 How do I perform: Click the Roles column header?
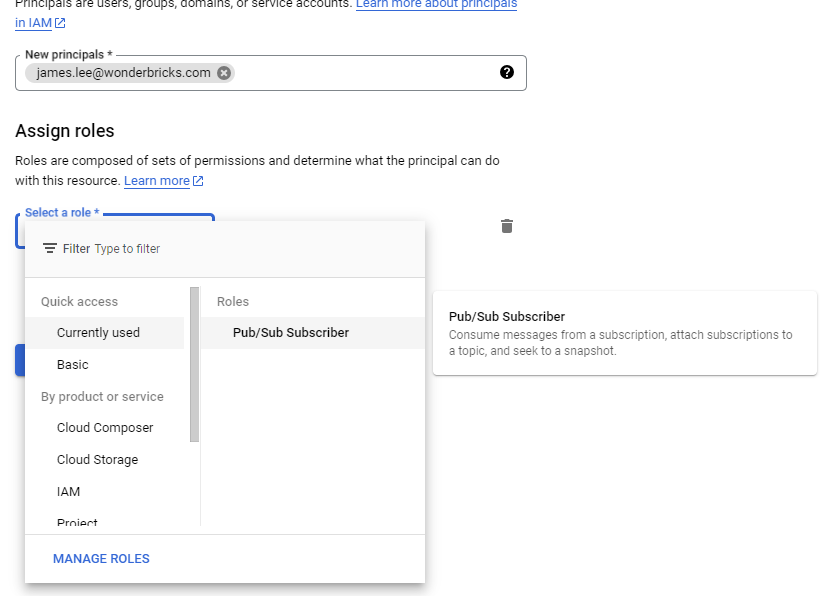click(233, 301)
